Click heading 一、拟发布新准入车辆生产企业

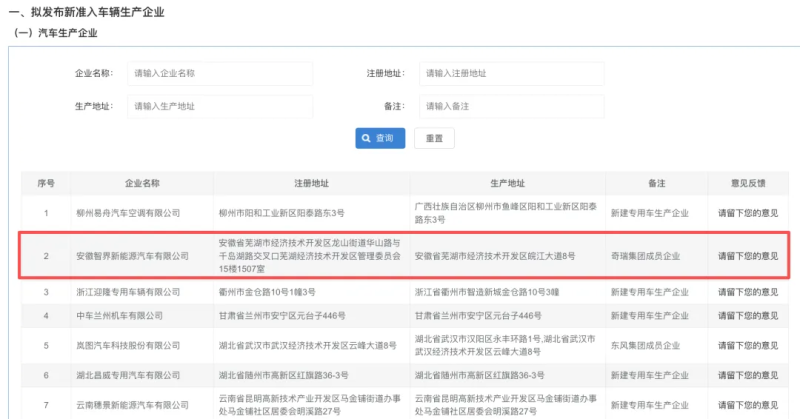86,12
